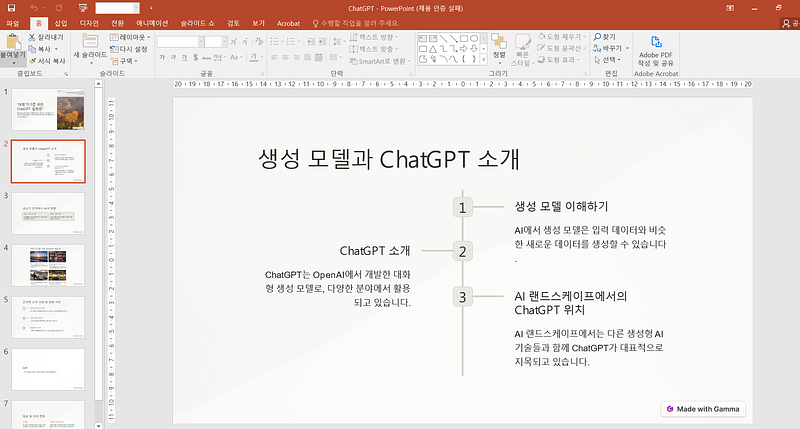This screenshot has width=800, height=429.
Task: Click Copy (복사) icon
Action: coord(32,49)
